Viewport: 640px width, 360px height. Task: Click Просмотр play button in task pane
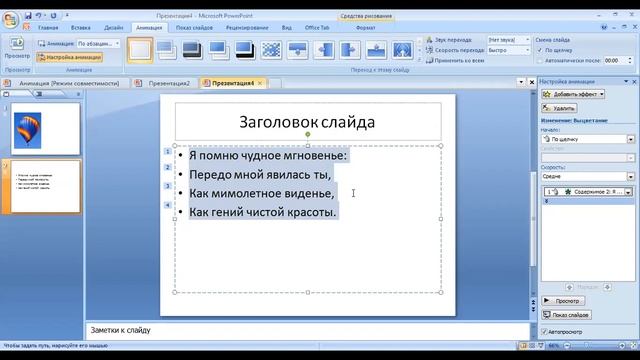coord(563,301)
